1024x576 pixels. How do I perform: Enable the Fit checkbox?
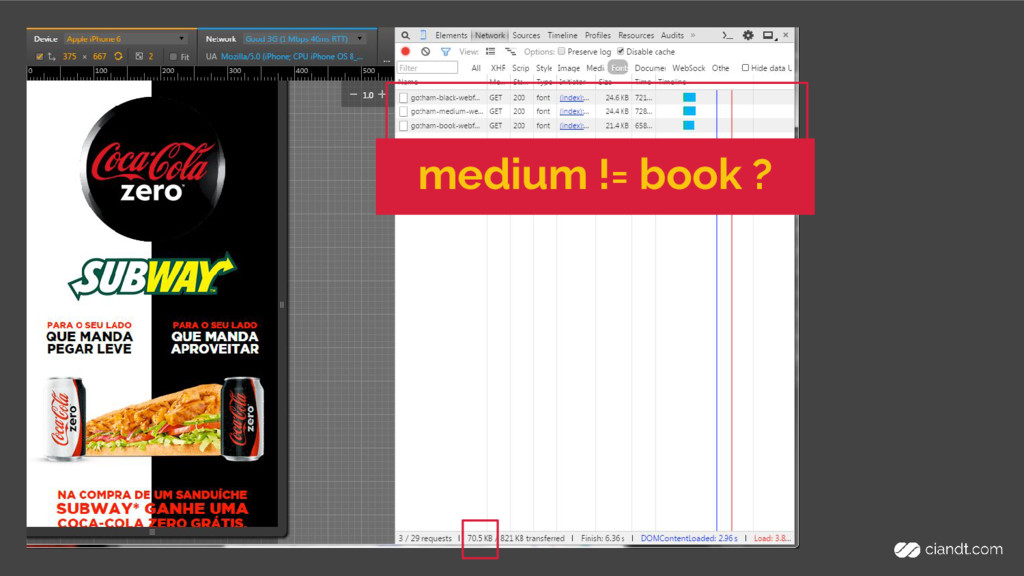pos(173,57)
